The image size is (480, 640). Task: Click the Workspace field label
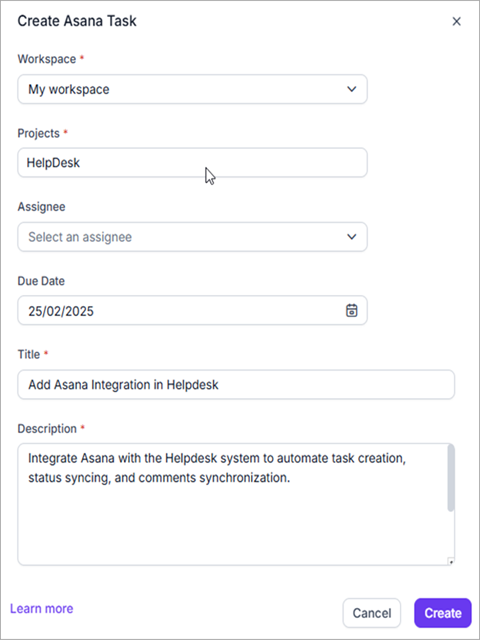[x=47, y=59]
